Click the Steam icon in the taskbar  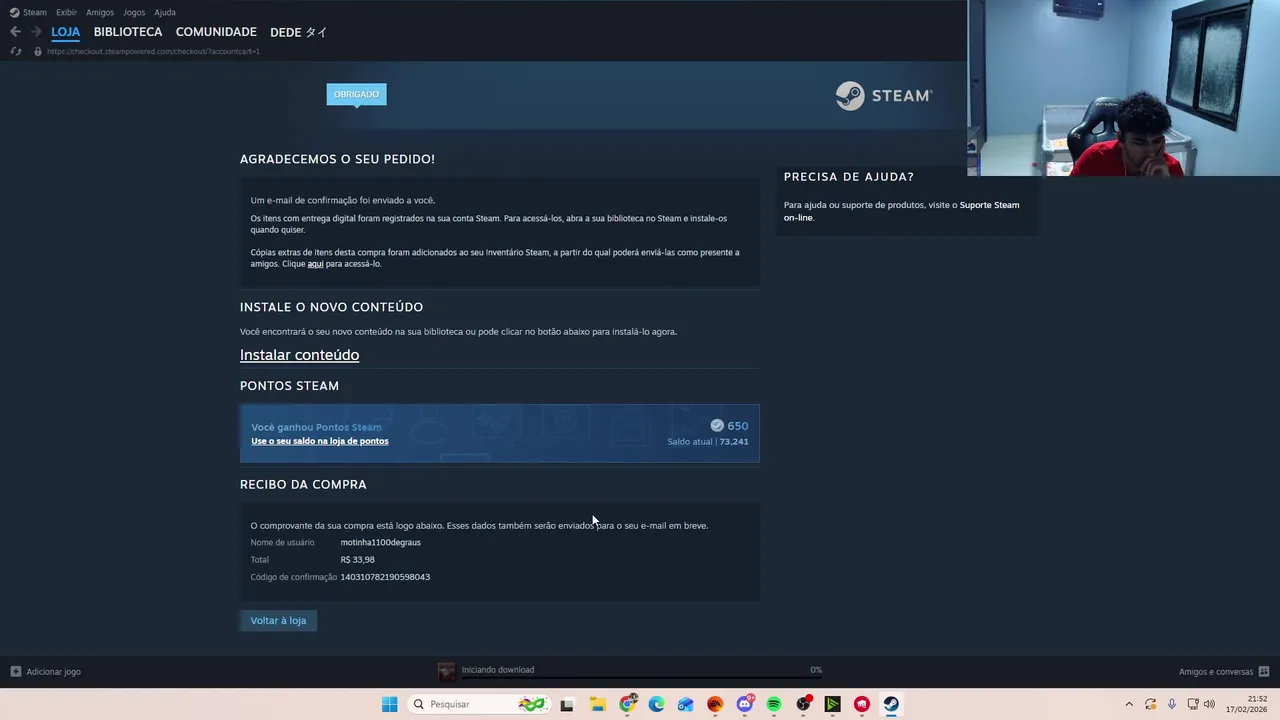pos(891,704)
